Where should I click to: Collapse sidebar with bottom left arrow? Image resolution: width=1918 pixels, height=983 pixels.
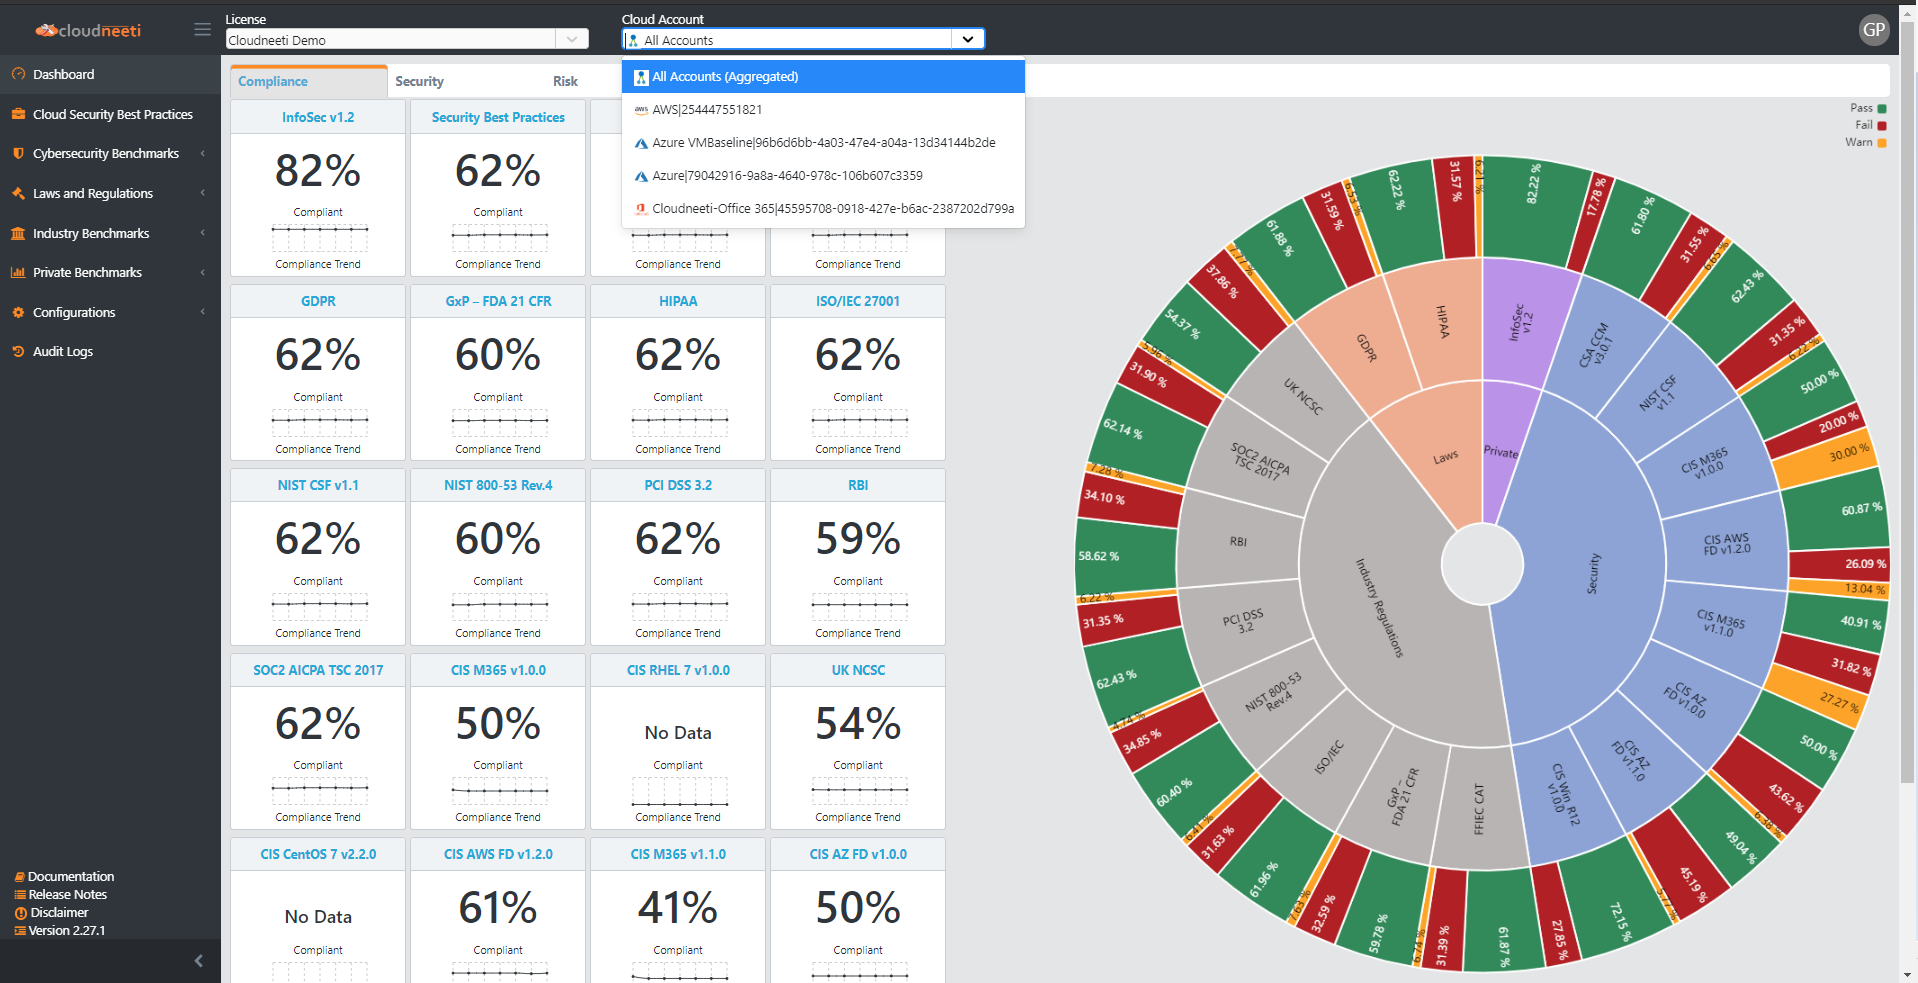click(198, 961)
